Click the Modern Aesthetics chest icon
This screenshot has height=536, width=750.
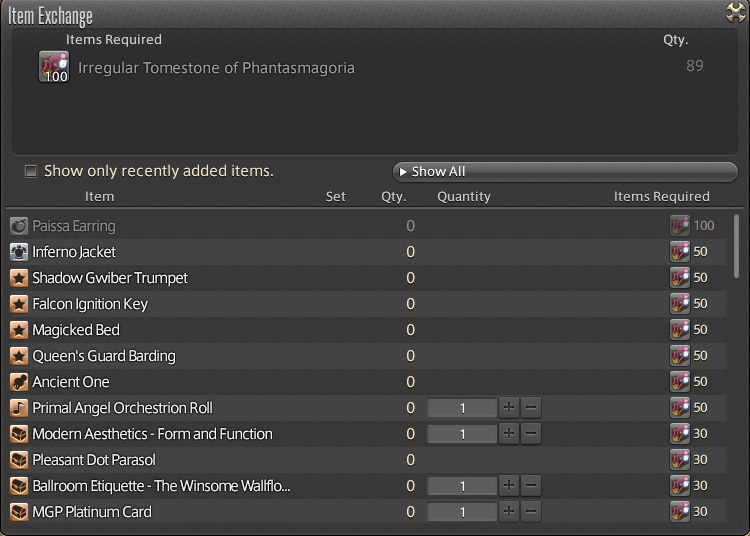point(19,434)
